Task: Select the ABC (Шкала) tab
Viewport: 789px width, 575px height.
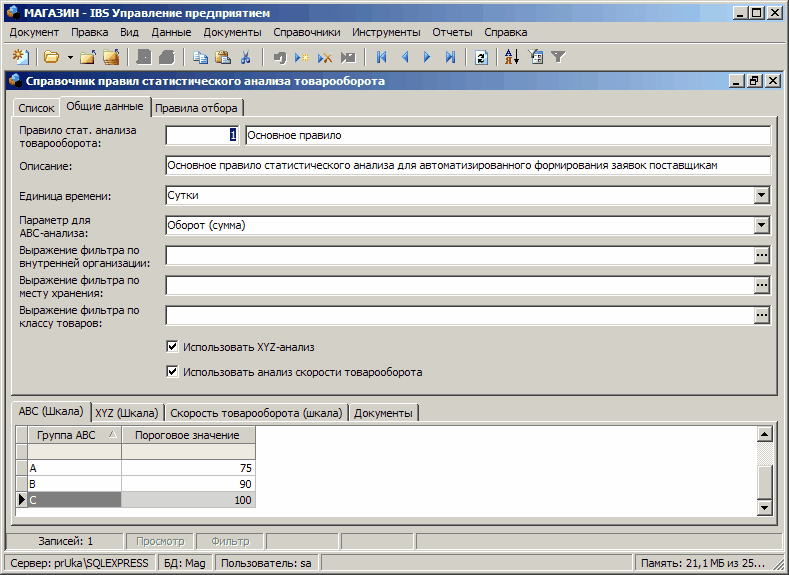Action: pyautogui.click(x=51, y=411)
